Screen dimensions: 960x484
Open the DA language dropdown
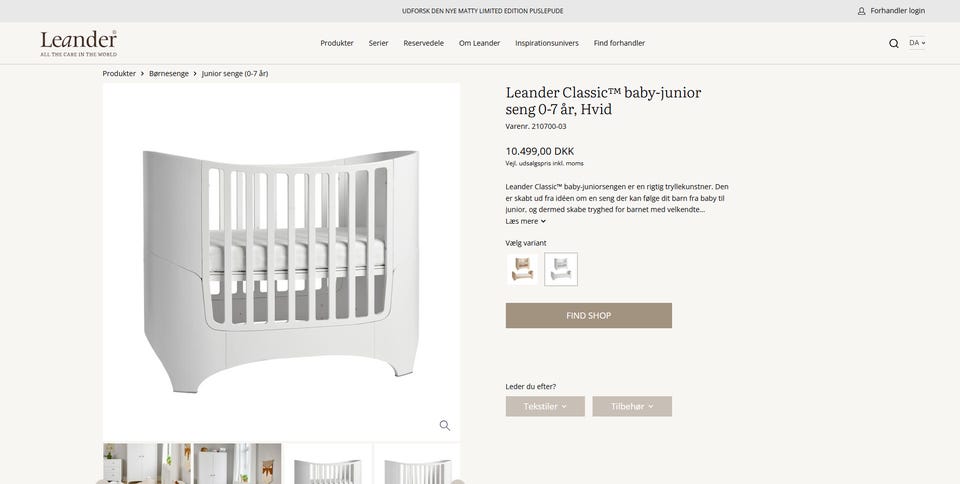(917, 43)
